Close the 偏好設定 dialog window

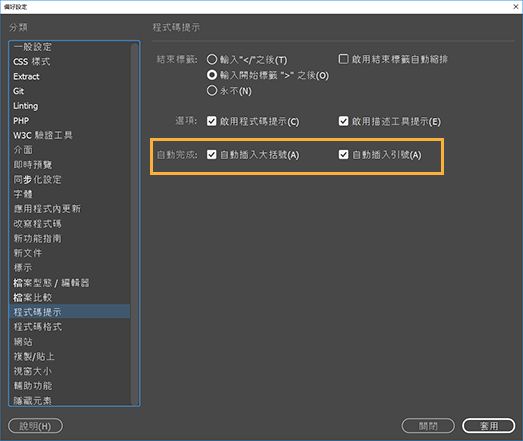tap(515, 7)
